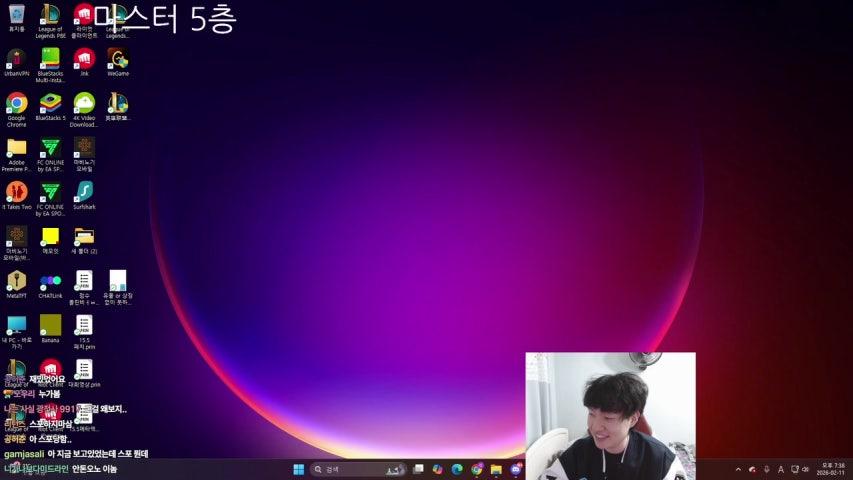The width and height of the screenshot is (853, 480).
Task: Open the BlueStacks Multi-Instance Manager shortcut
Action: point(50,58)
